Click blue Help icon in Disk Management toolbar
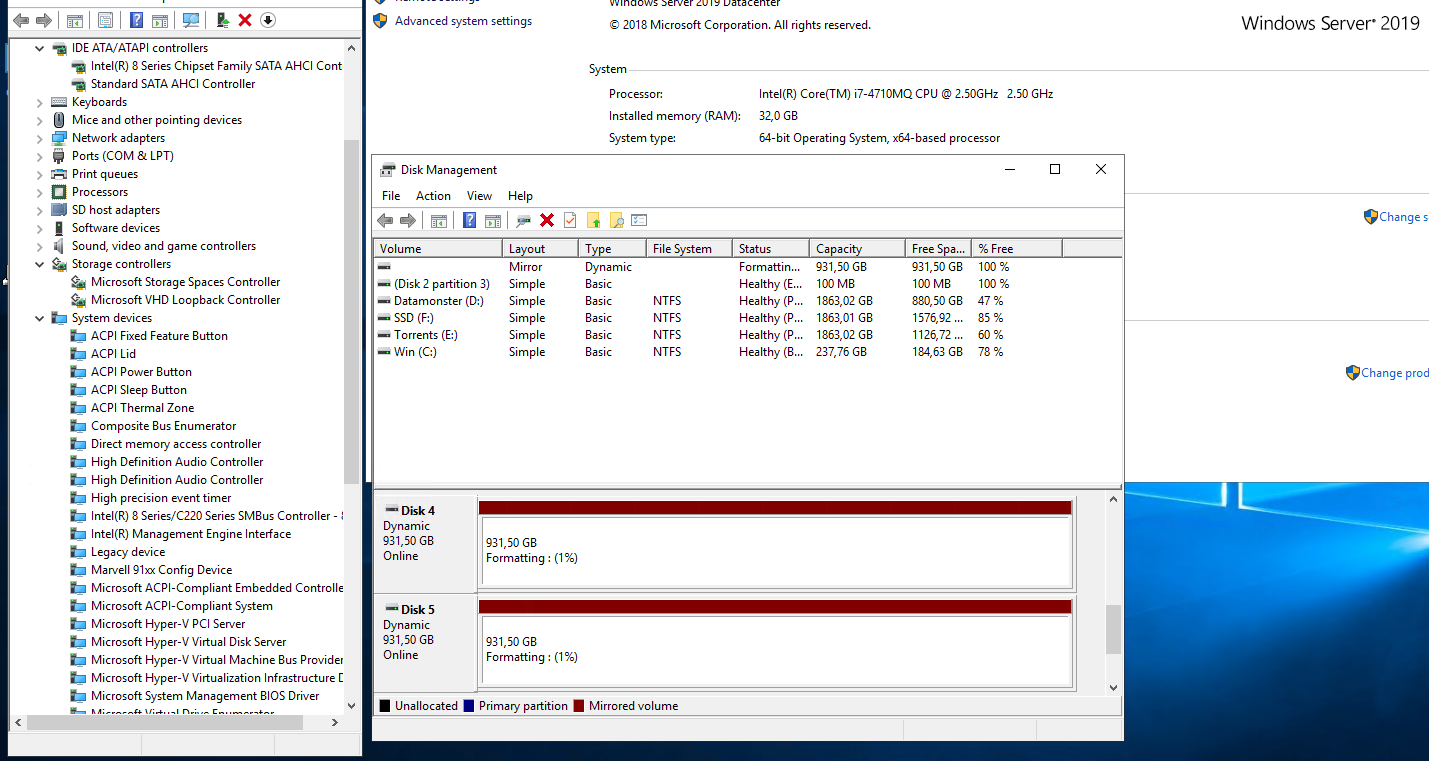This screenshot has width=1429, height=761. pos(469,220)
